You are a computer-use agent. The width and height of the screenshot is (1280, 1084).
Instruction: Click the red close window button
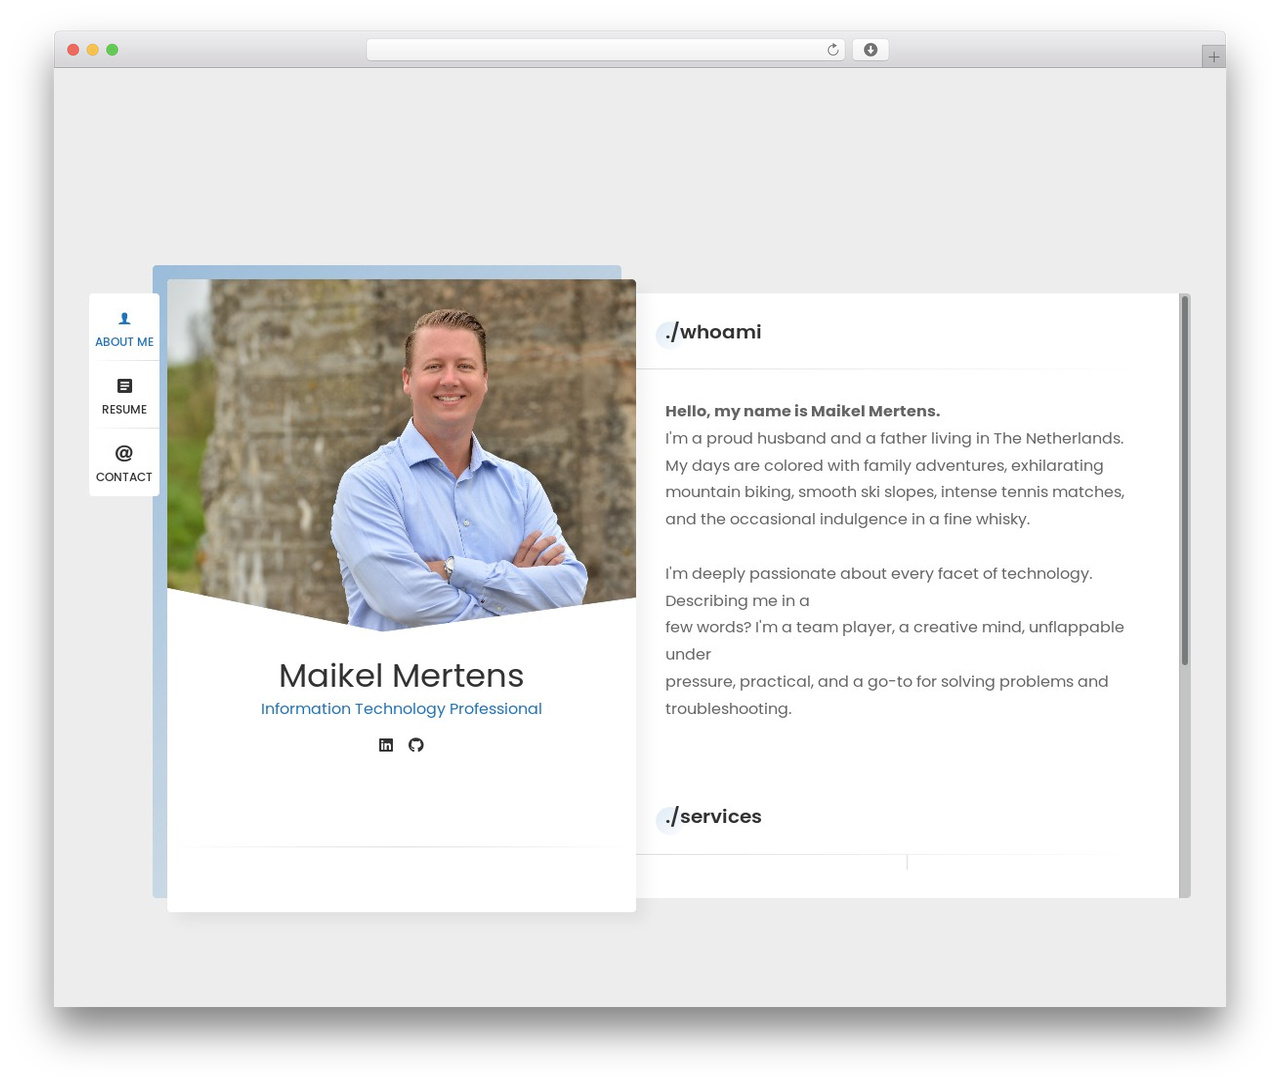coord(73,50)
